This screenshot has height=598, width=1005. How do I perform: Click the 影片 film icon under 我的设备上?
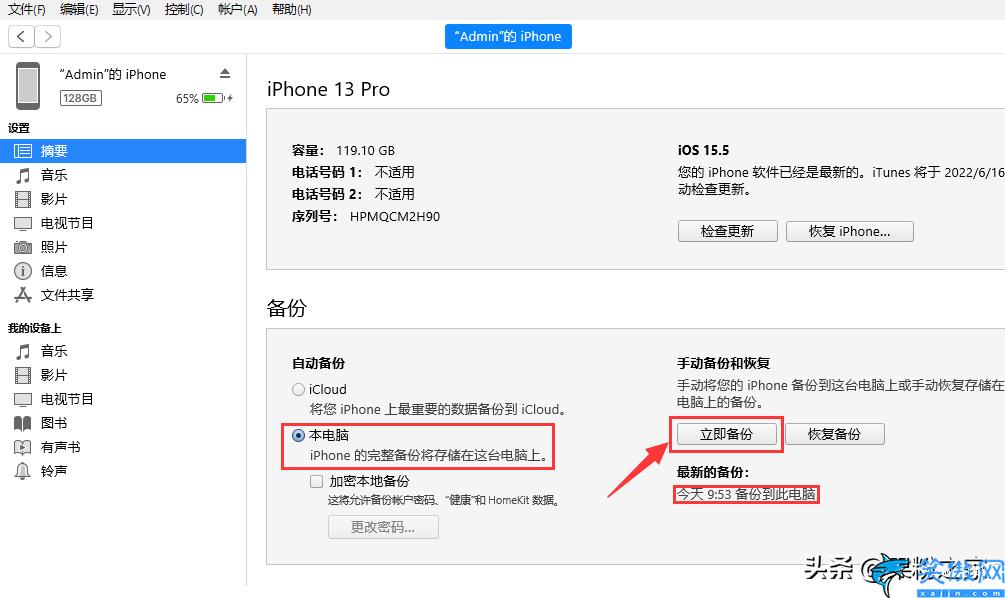point(22,375)
